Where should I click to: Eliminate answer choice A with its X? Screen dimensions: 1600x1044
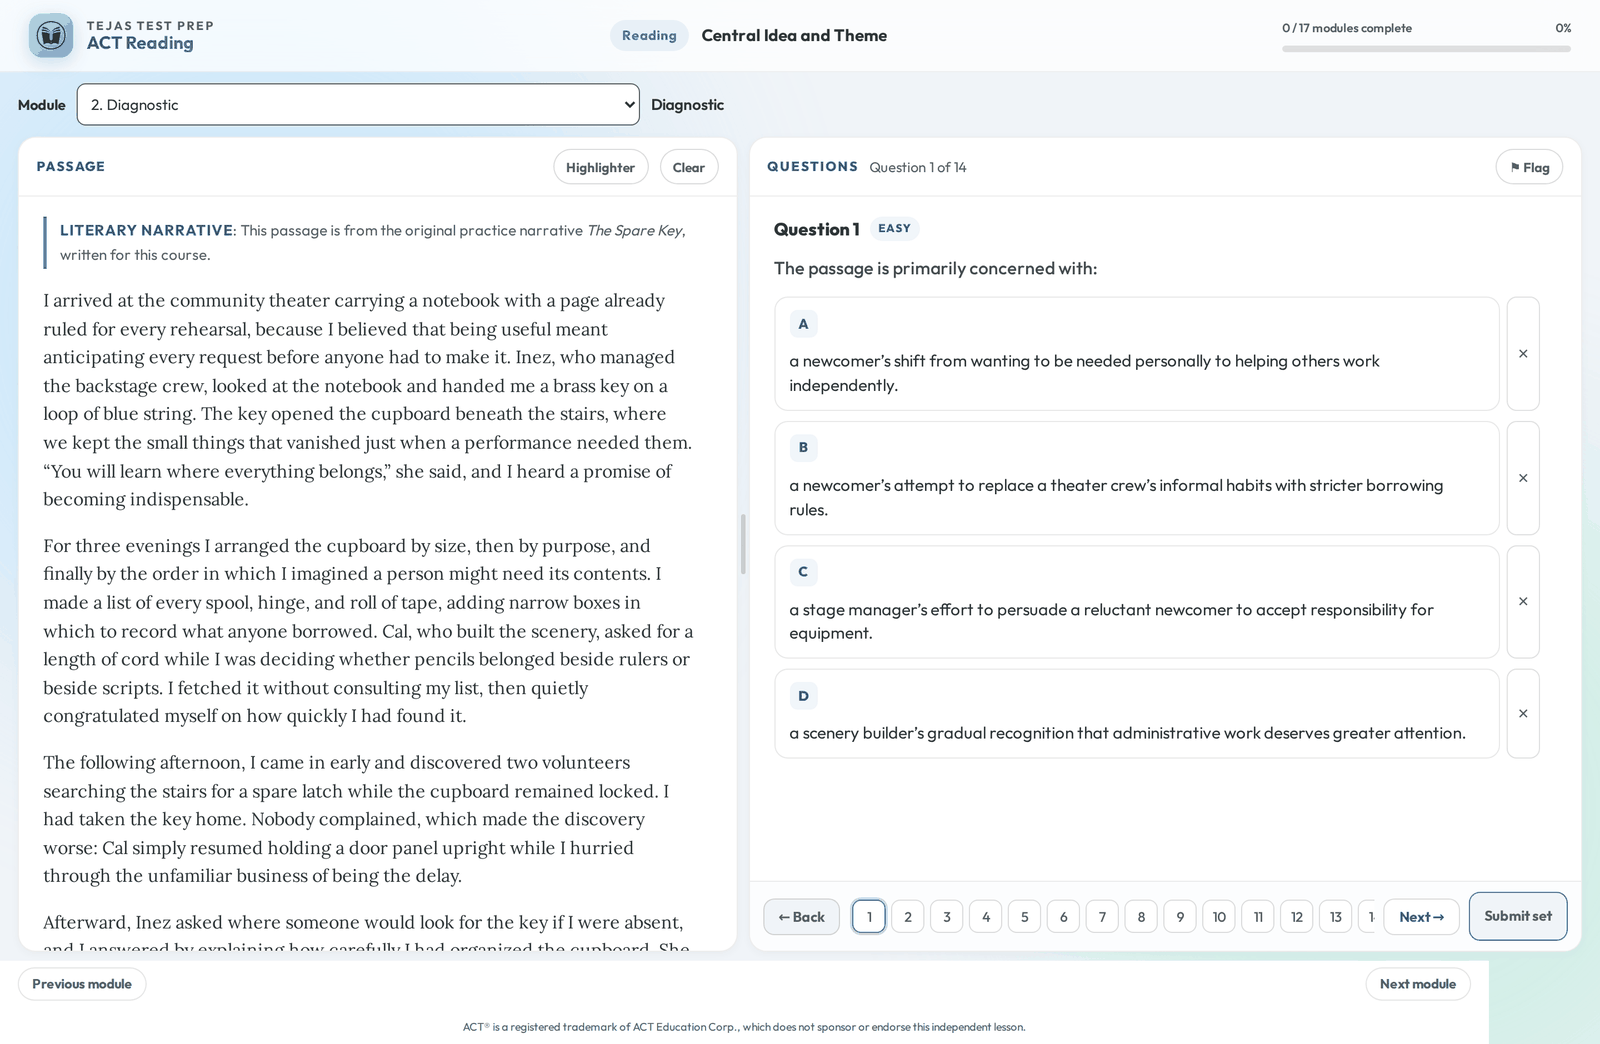click(x=1523, y=354)
